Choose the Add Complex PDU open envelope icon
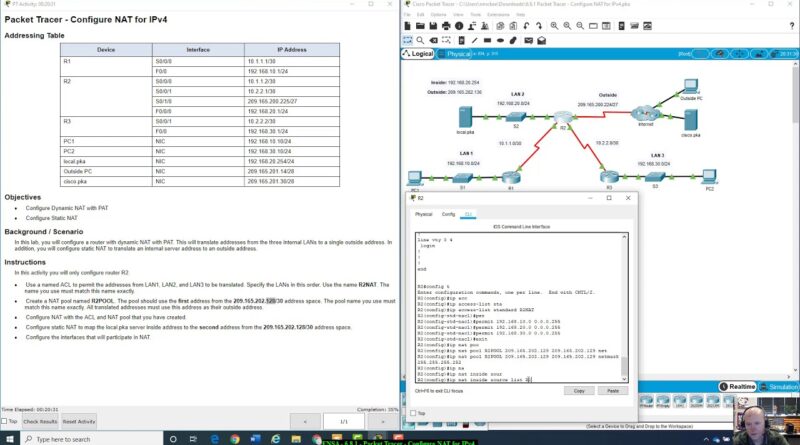 coord(541,40)
